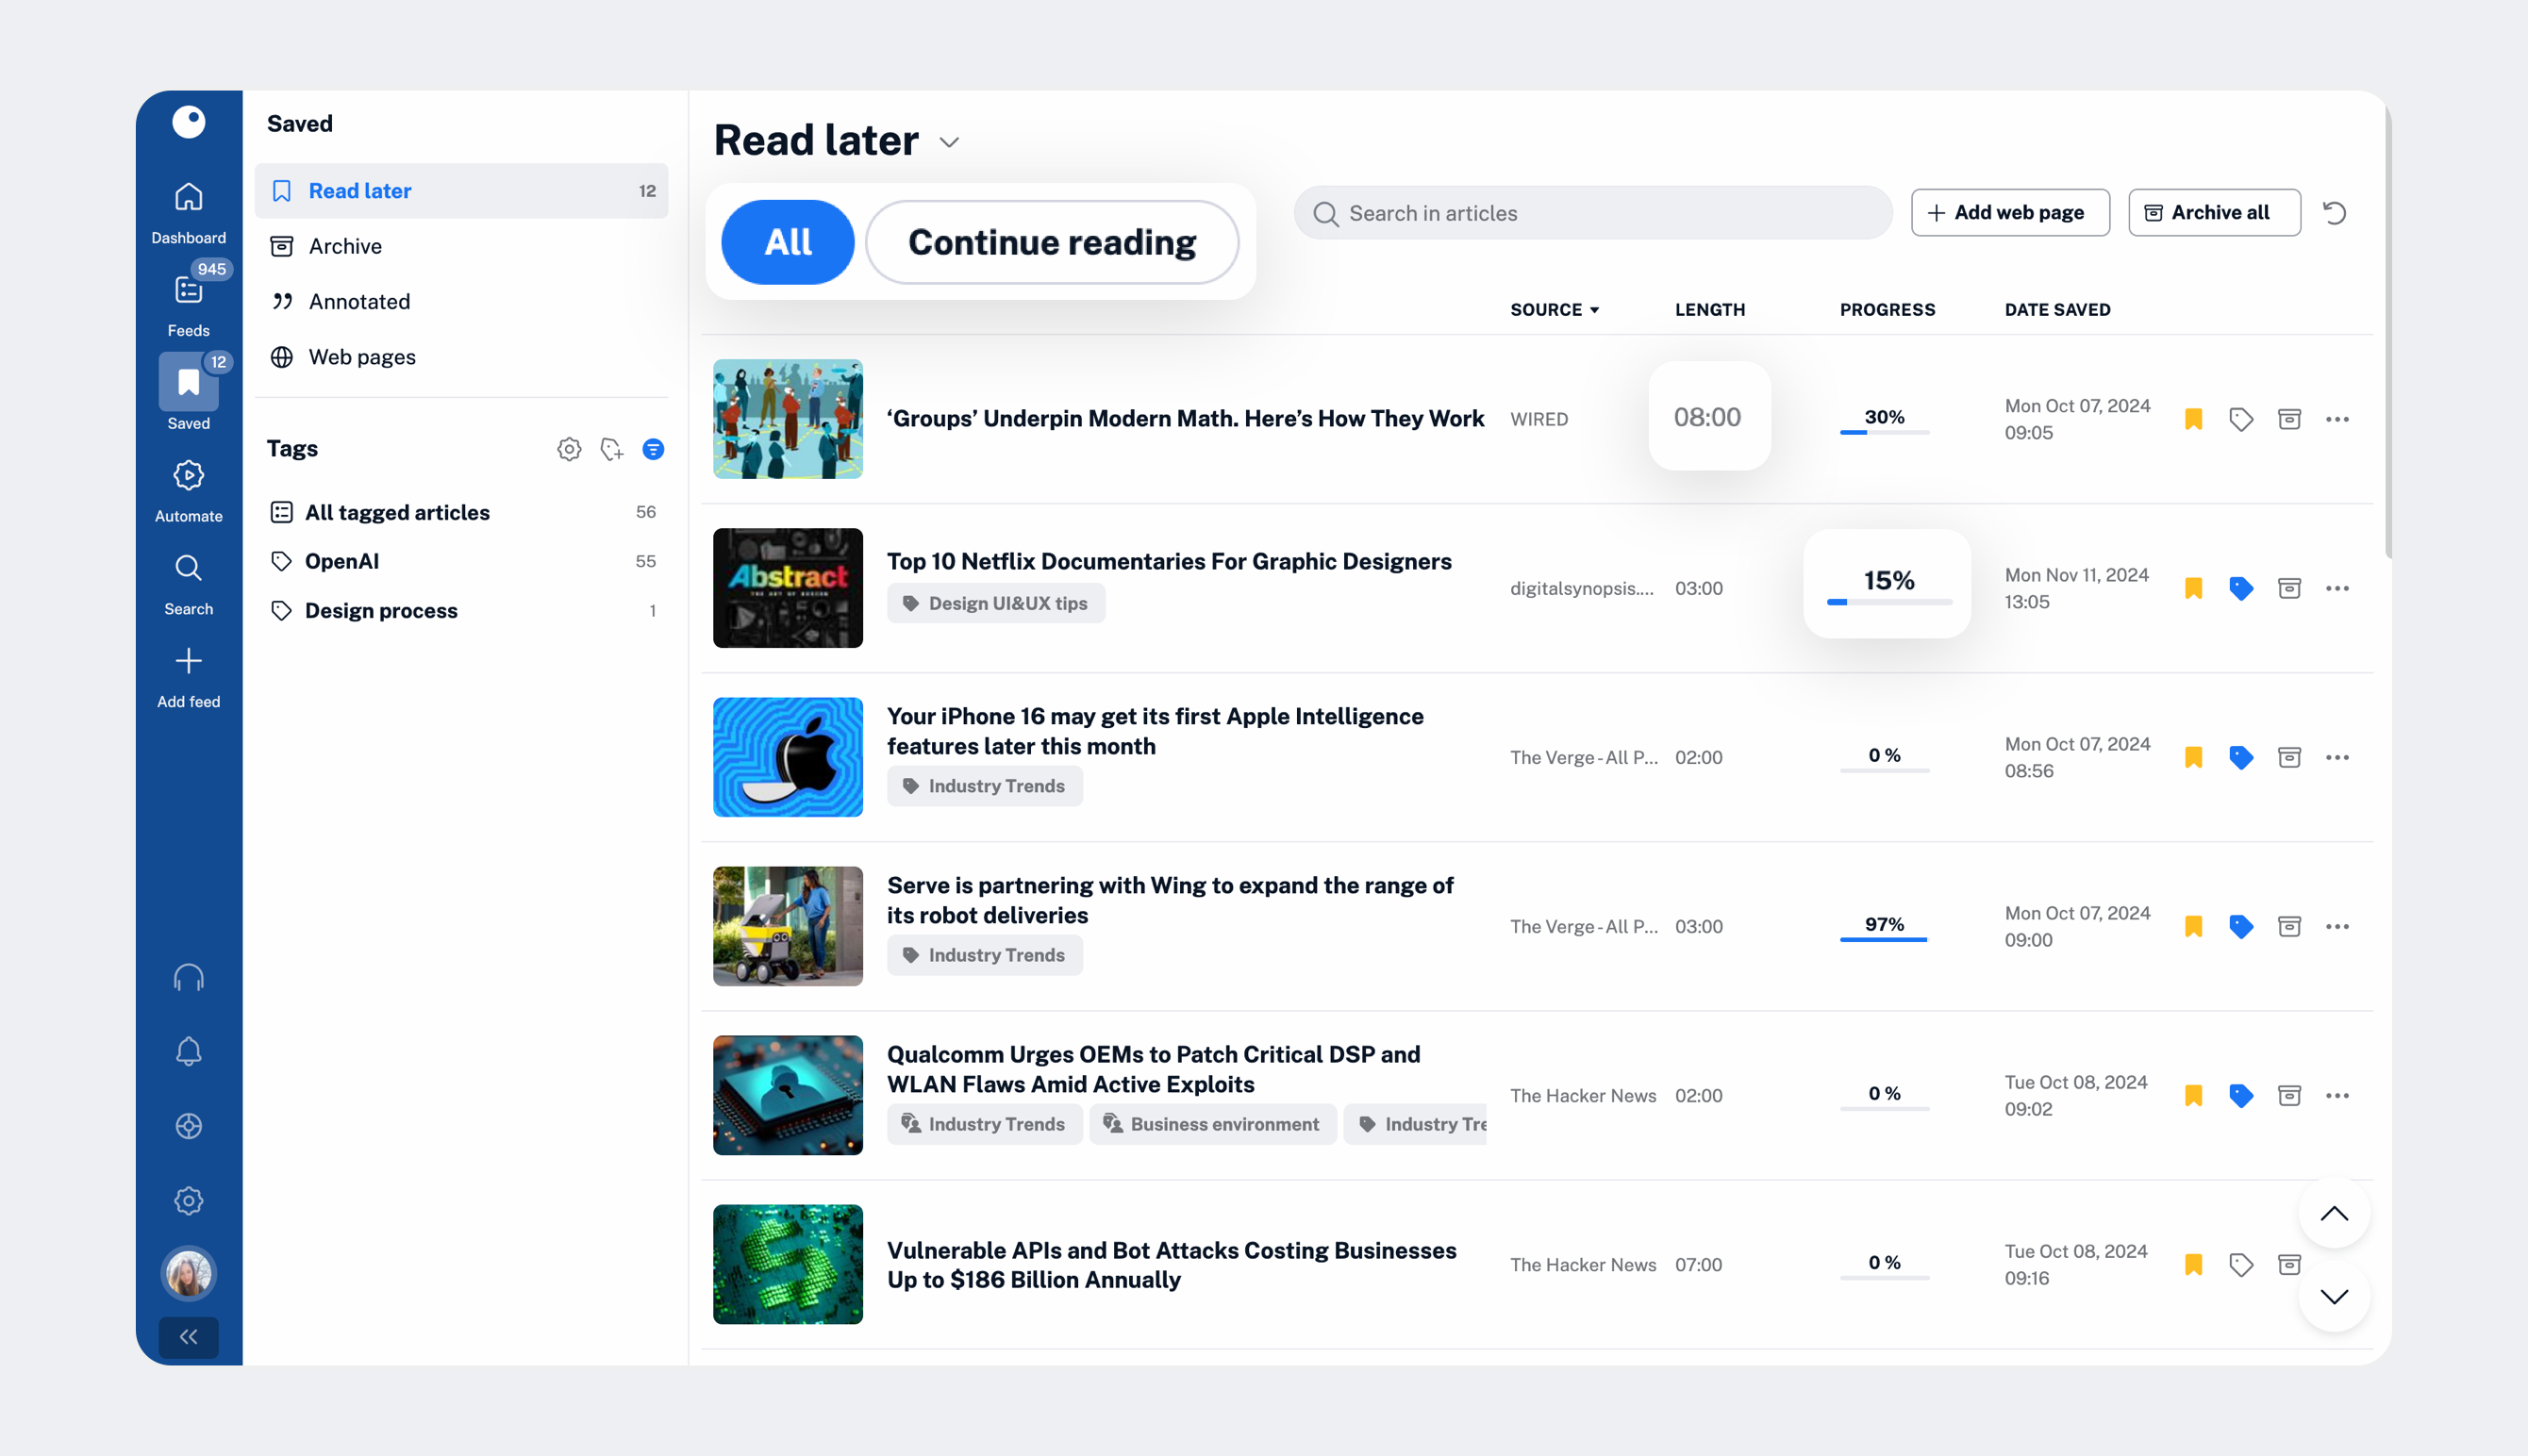Click the 97% progress bar on Serve article
2528x1456 pixels.
point(1884,939)
